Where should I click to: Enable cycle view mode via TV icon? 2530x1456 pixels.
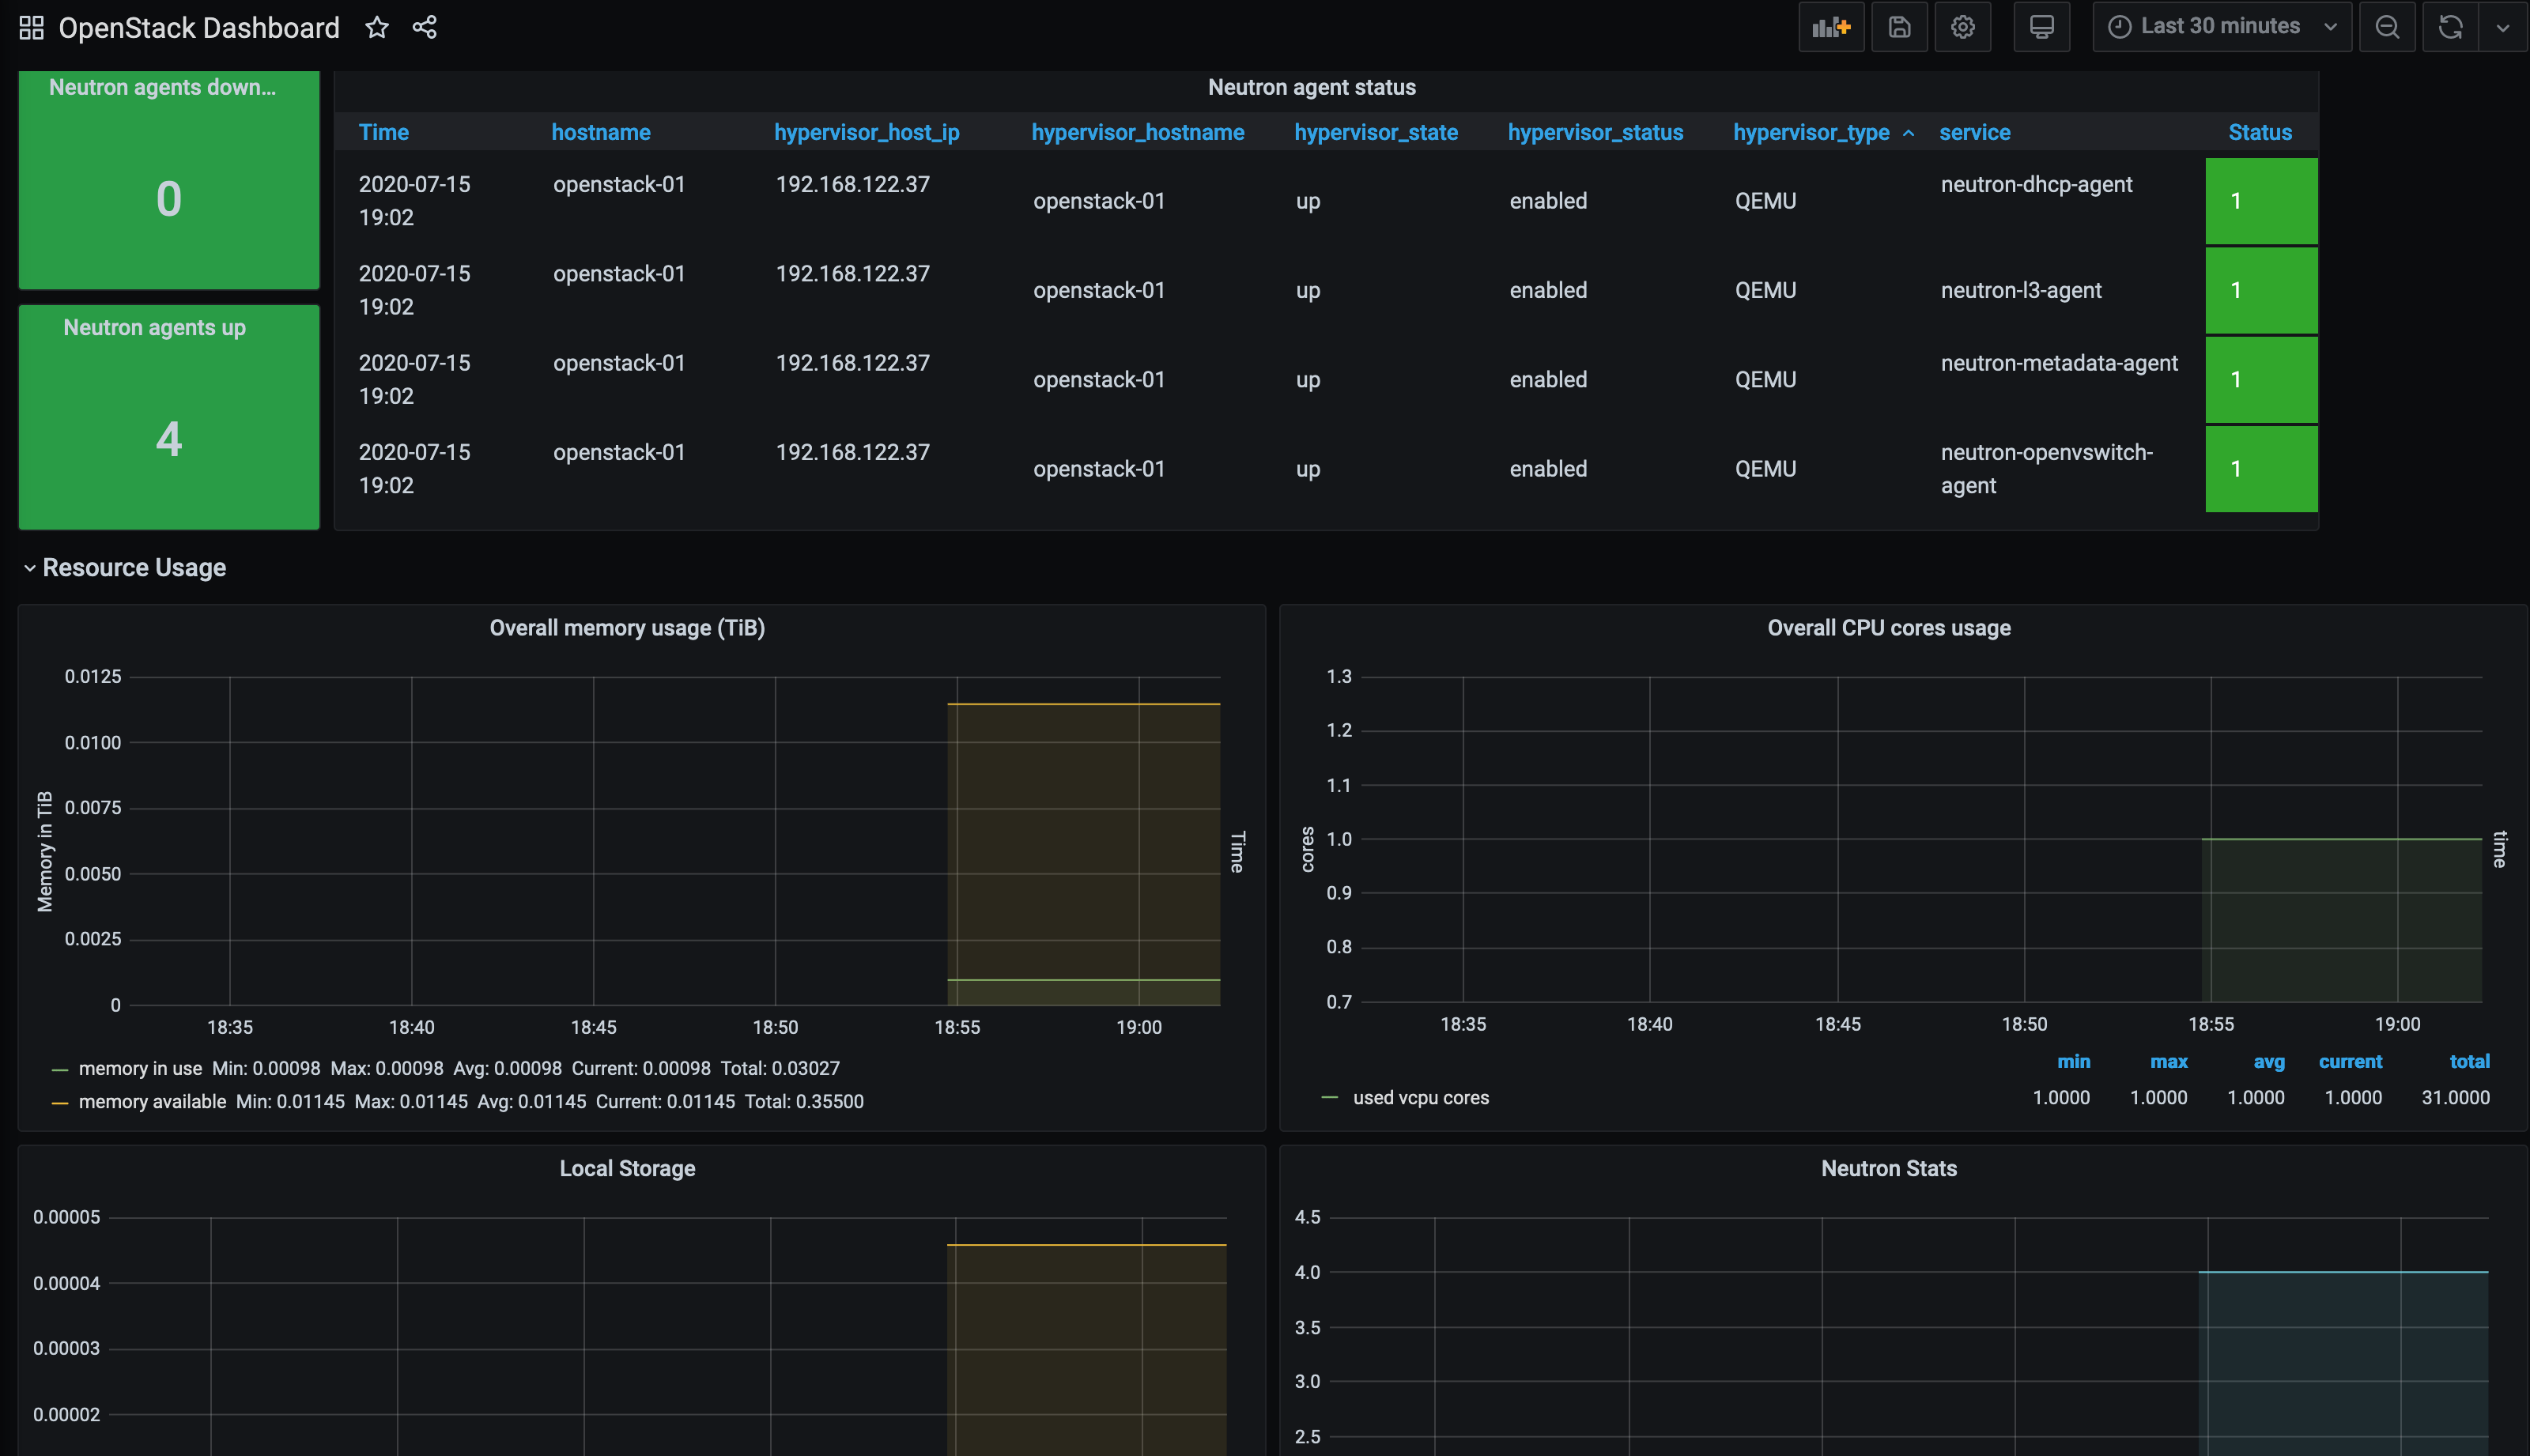[2041, 27]
